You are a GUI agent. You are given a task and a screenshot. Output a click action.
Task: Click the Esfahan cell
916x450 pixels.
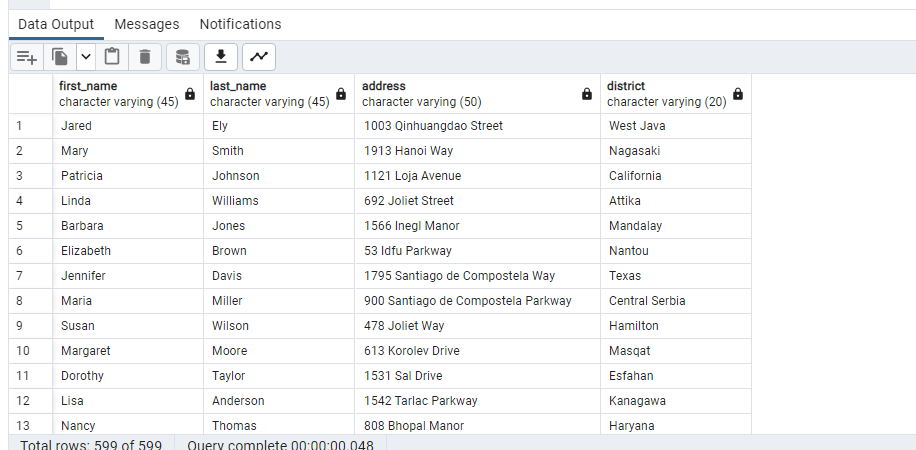pyautogui.click(x=676, y=376)
